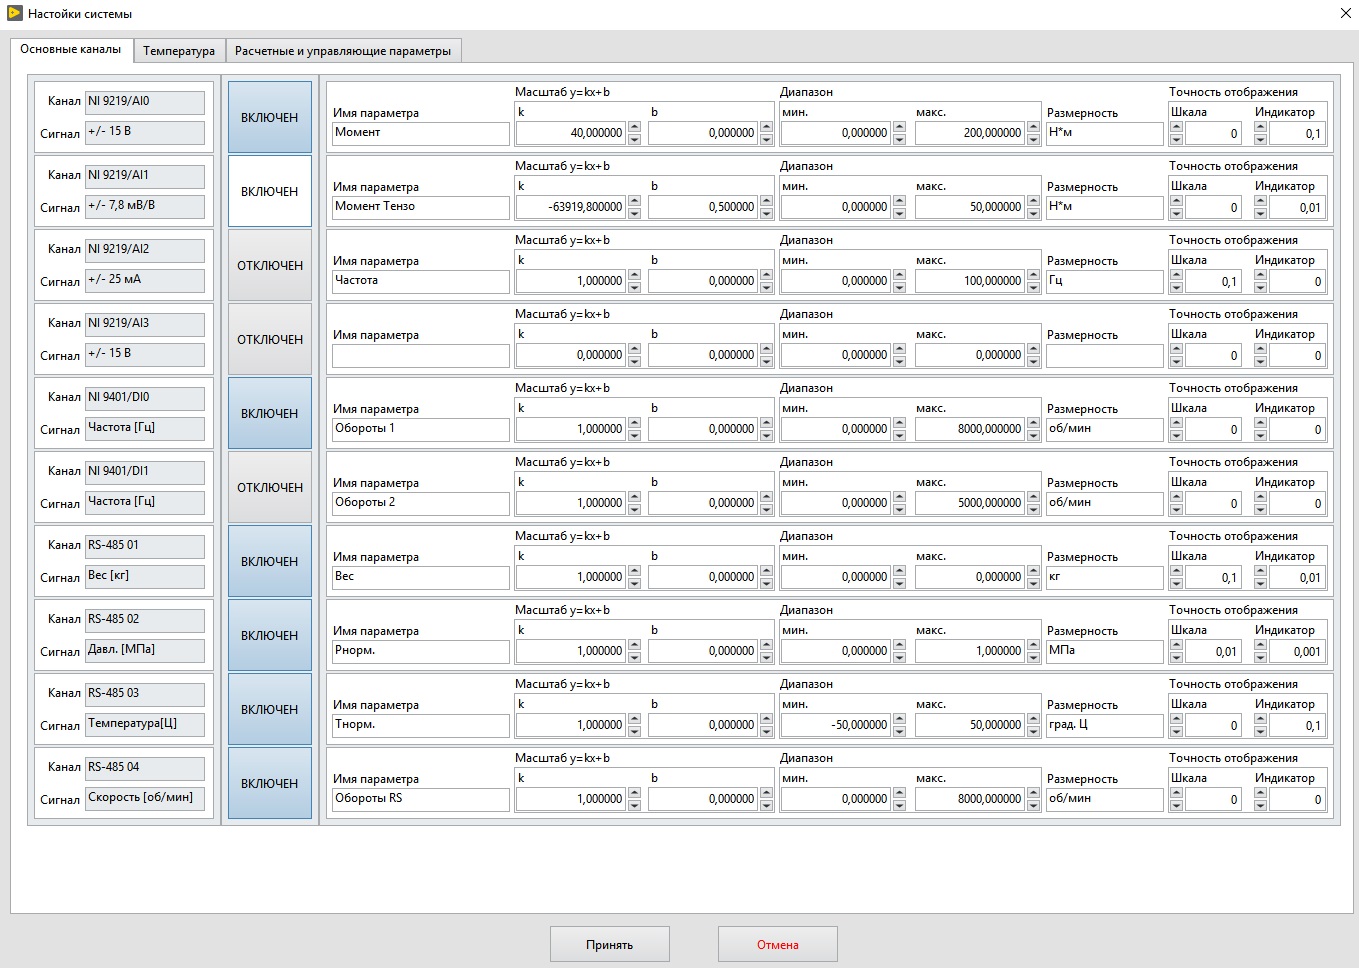This screenshot has height=968, width=1359.
Task: Toggle ВКЛЮЧЕН button for RS-485 04
Action: 270,783
